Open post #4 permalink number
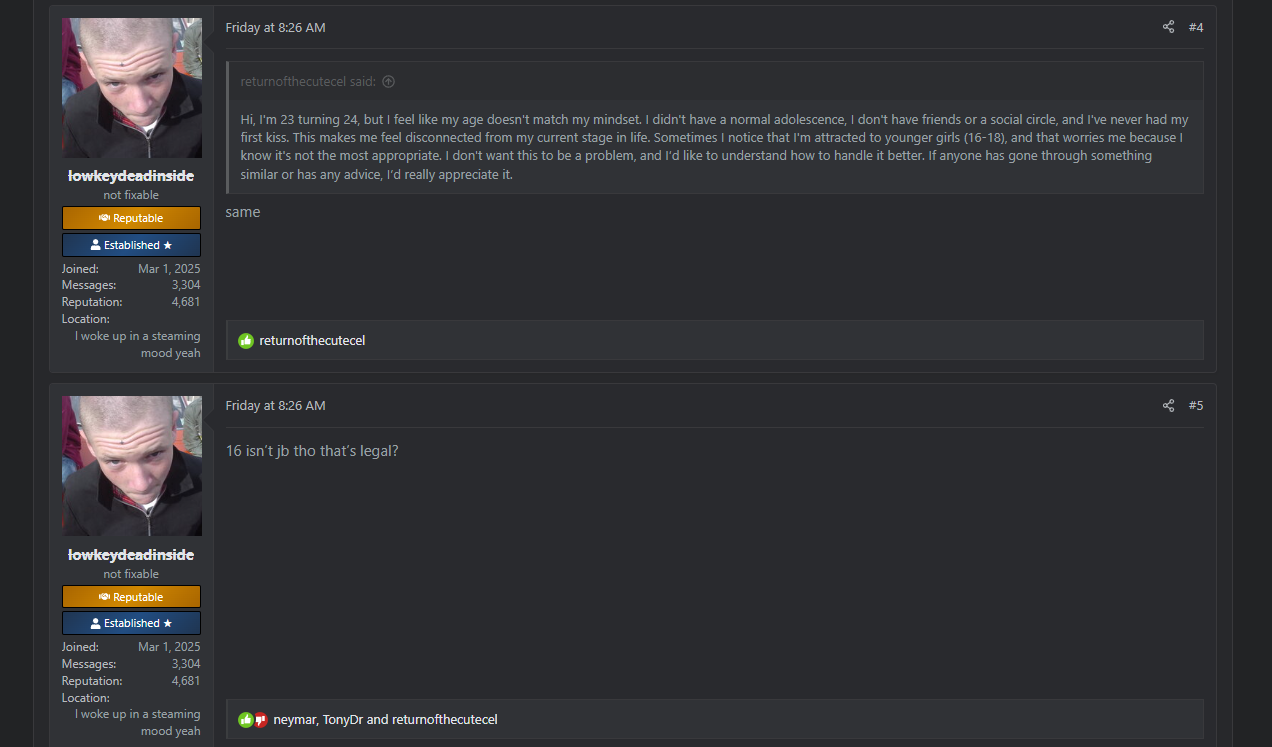The image size is (1272, 747). click(x=1196, y=27)
